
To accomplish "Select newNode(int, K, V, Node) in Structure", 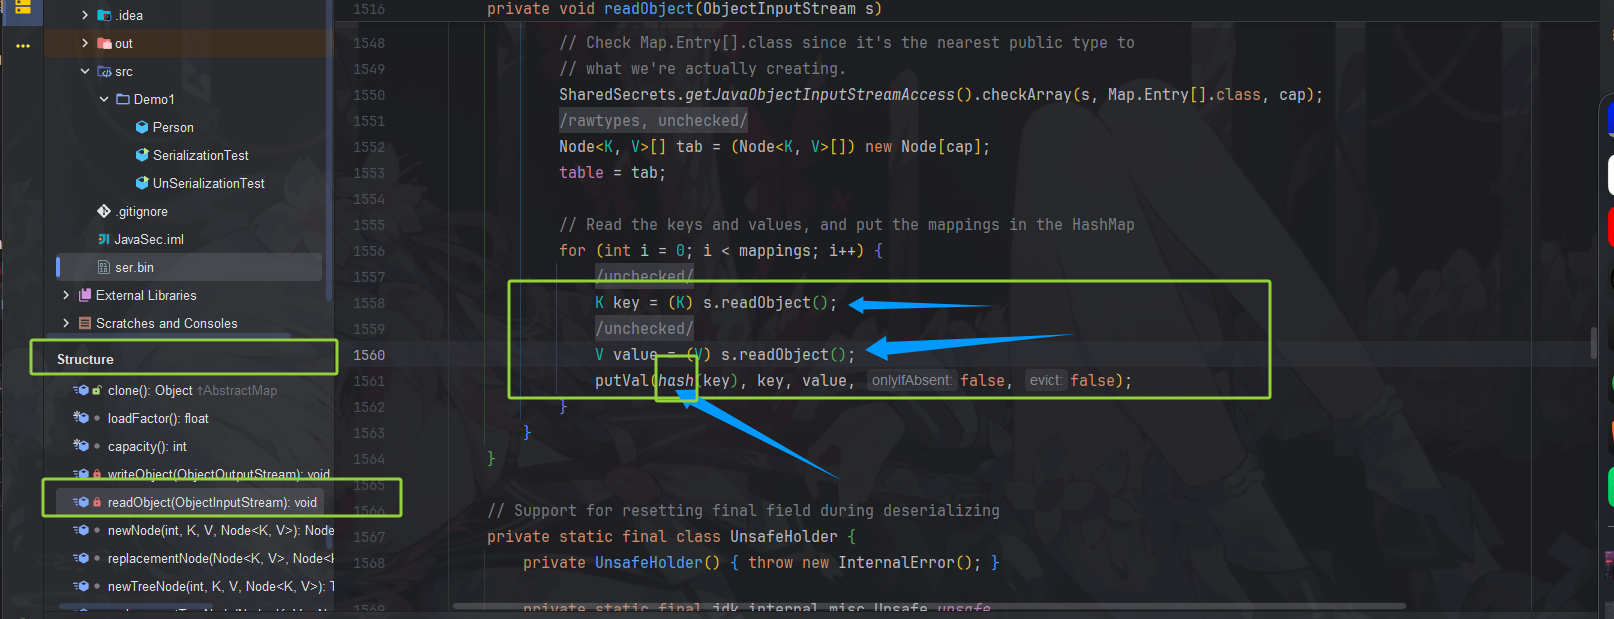I will [221, 530].
